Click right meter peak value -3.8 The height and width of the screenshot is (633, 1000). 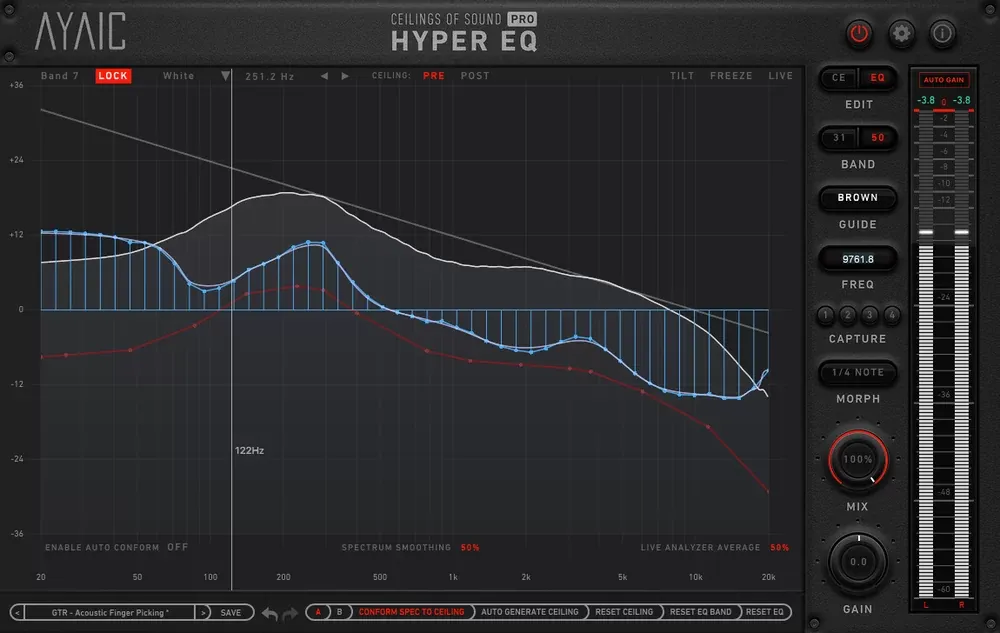961,101
